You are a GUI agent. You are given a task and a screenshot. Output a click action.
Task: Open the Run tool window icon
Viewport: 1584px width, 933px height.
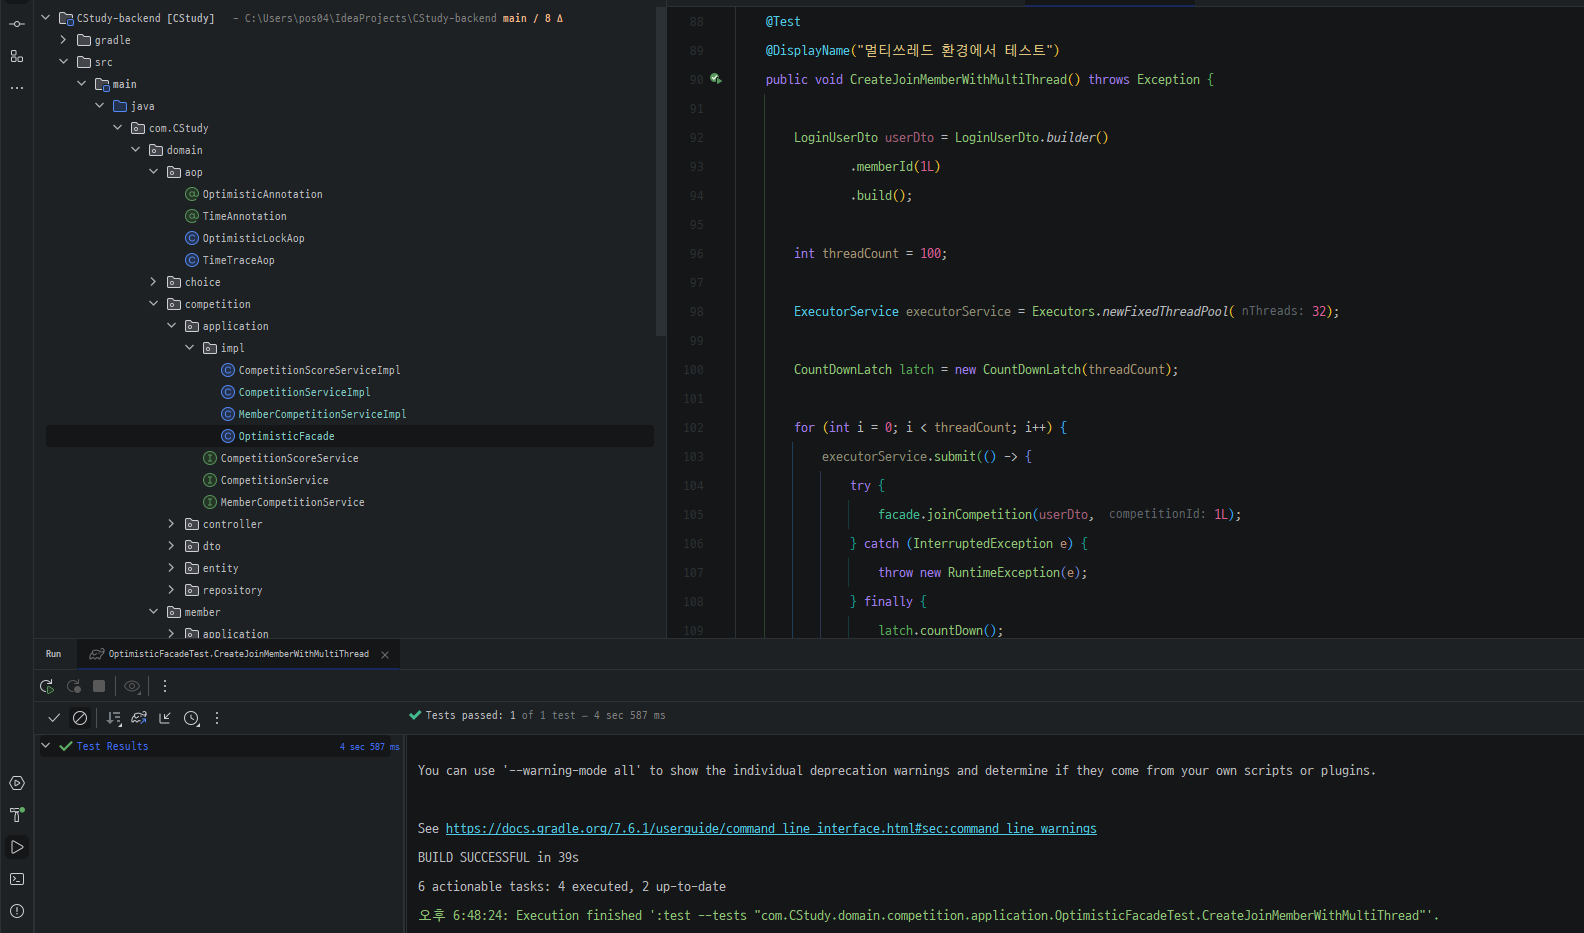pyautogui.click(x=17, y=847)
